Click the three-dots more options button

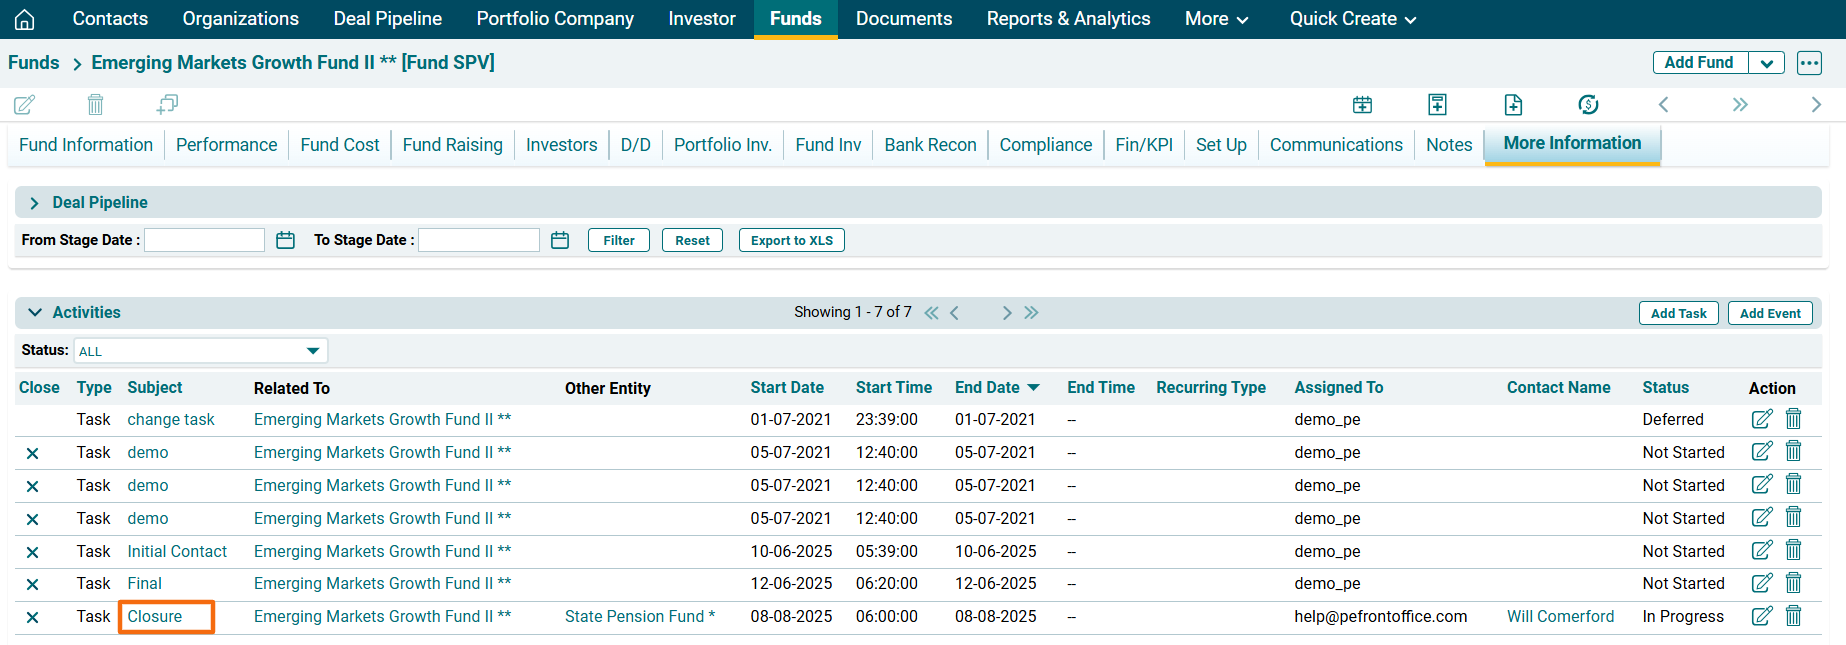[1809, 63]
